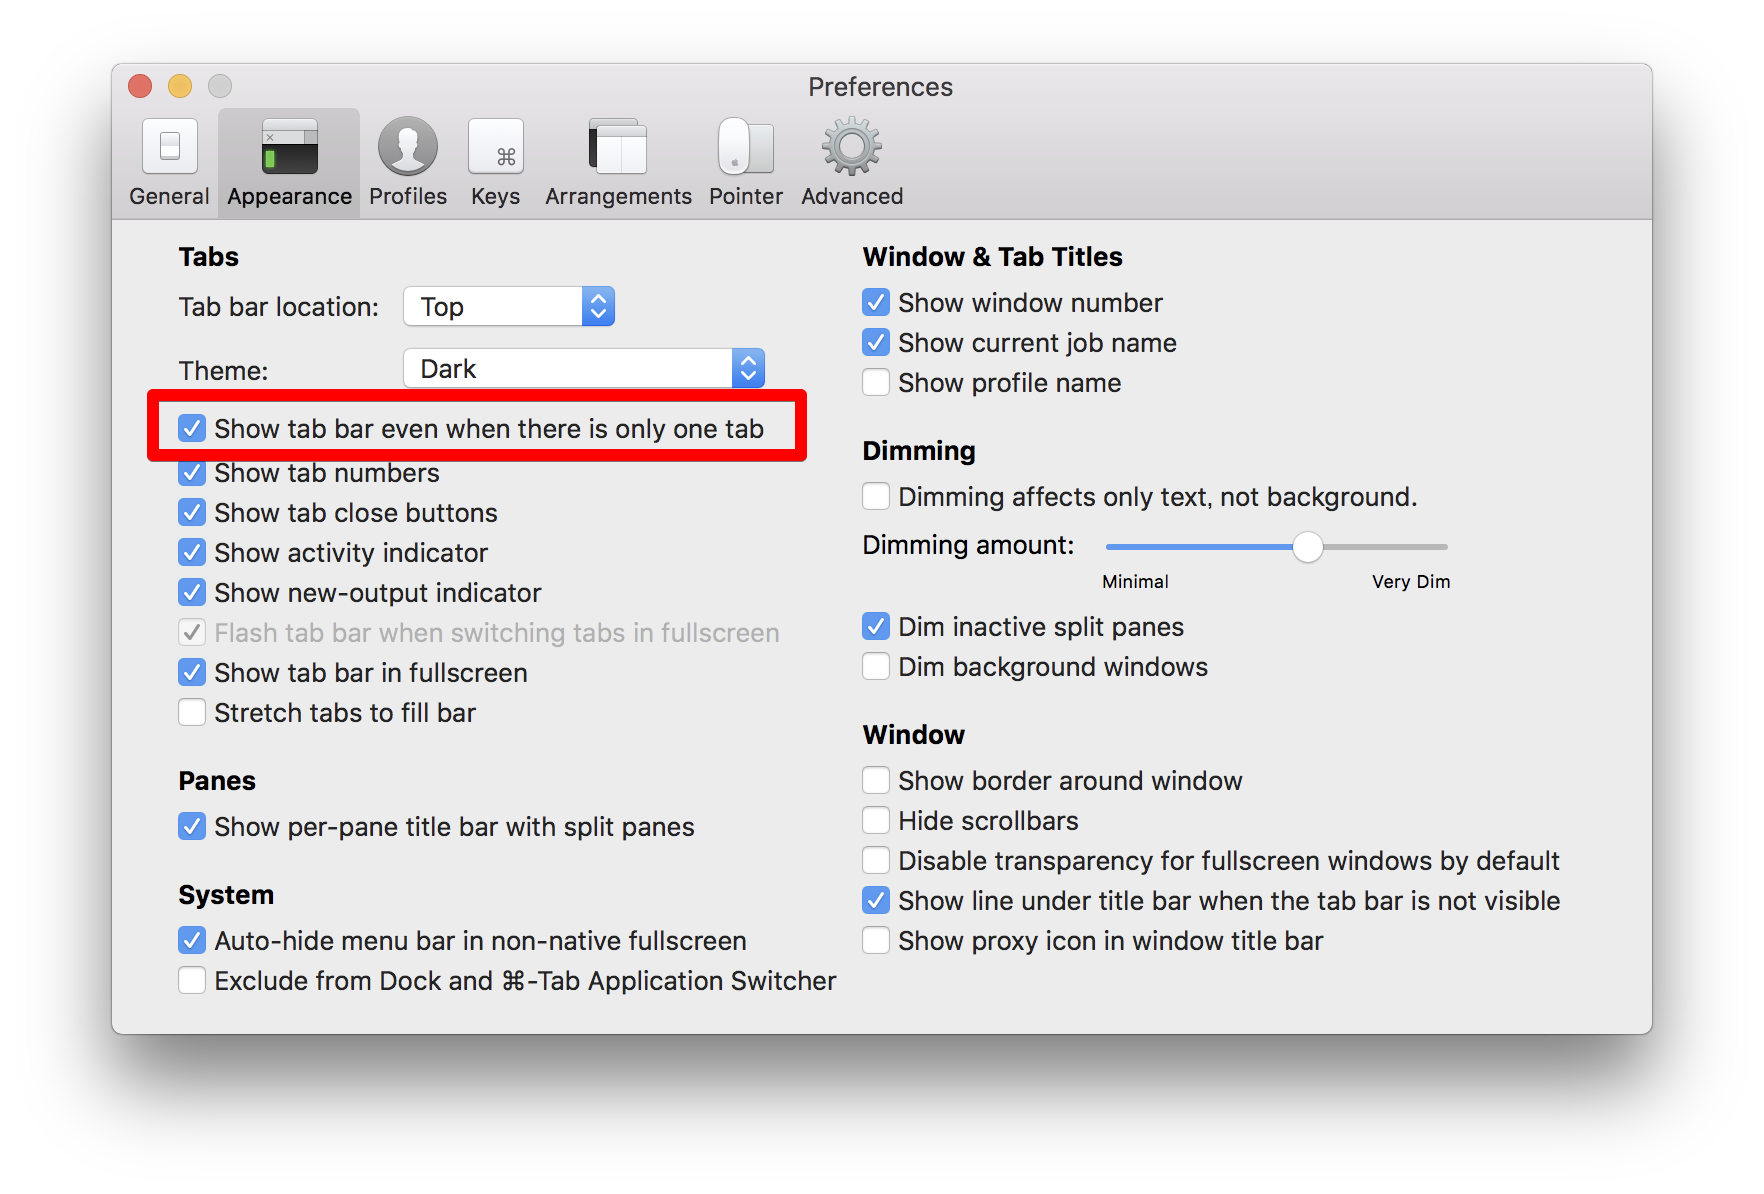Image resolution: width=1764 pixels, height=1194 pixels.
Task: Toggle Show per-pane title bar with split panes
Action: click(x=192, y=826)
